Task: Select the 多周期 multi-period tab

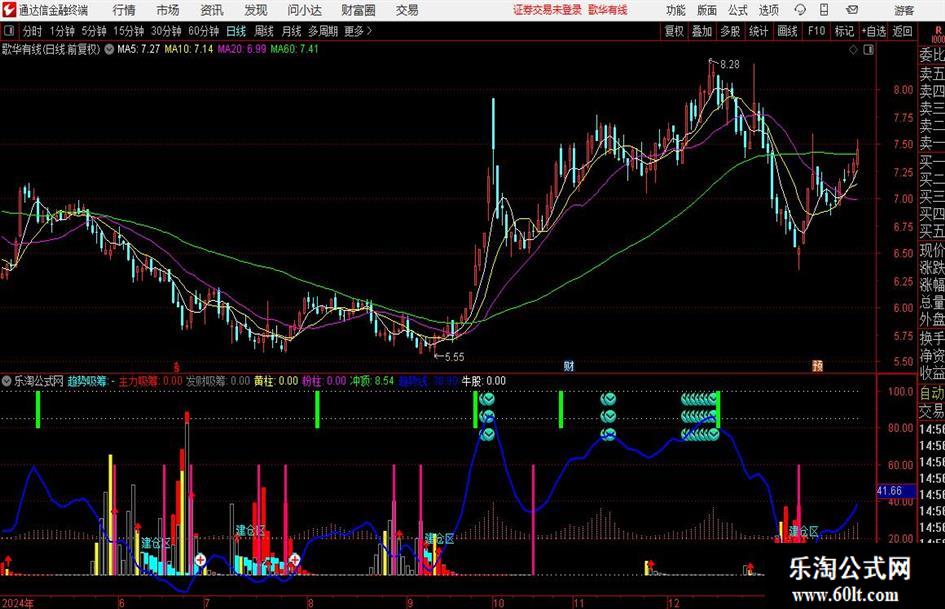Action: (x=323, y=31)
